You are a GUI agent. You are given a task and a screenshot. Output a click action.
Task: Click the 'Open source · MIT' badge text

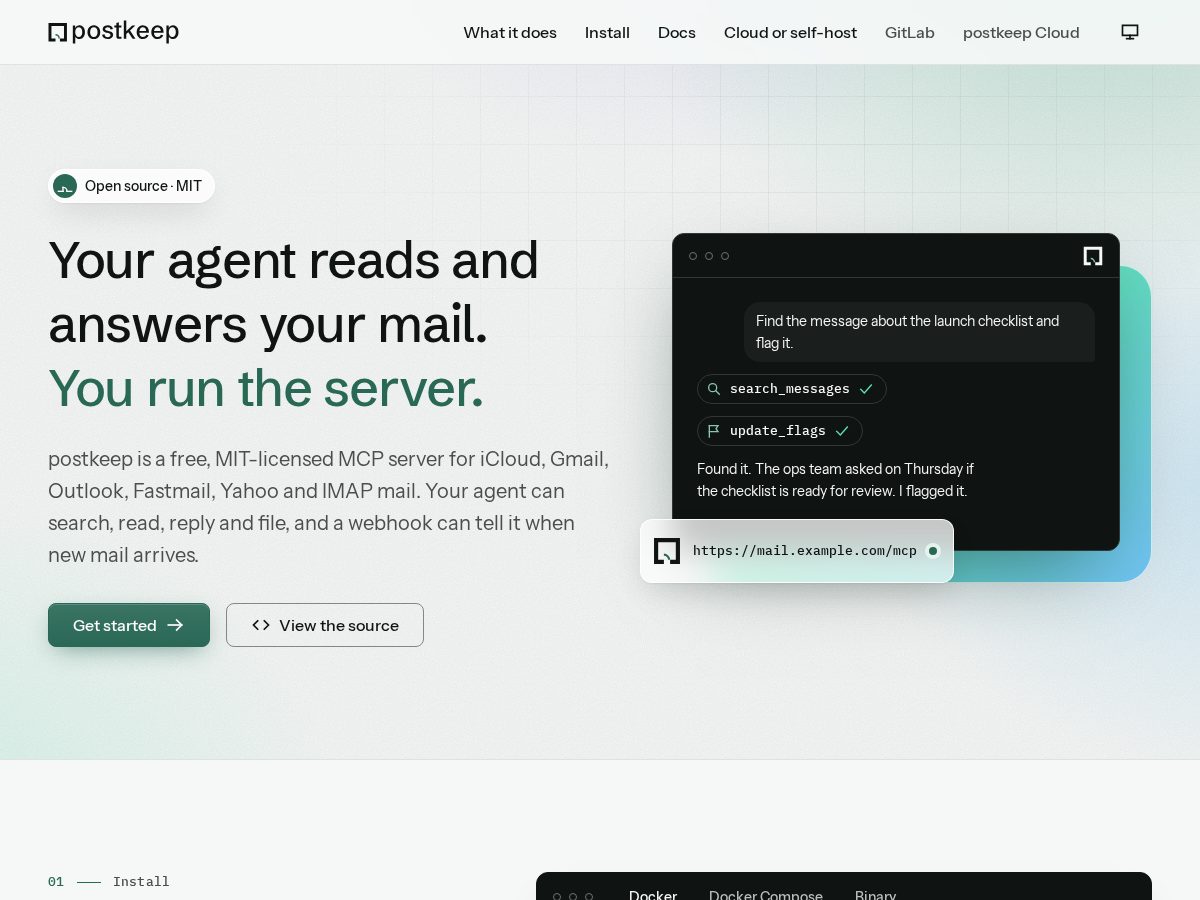point(143,186)
